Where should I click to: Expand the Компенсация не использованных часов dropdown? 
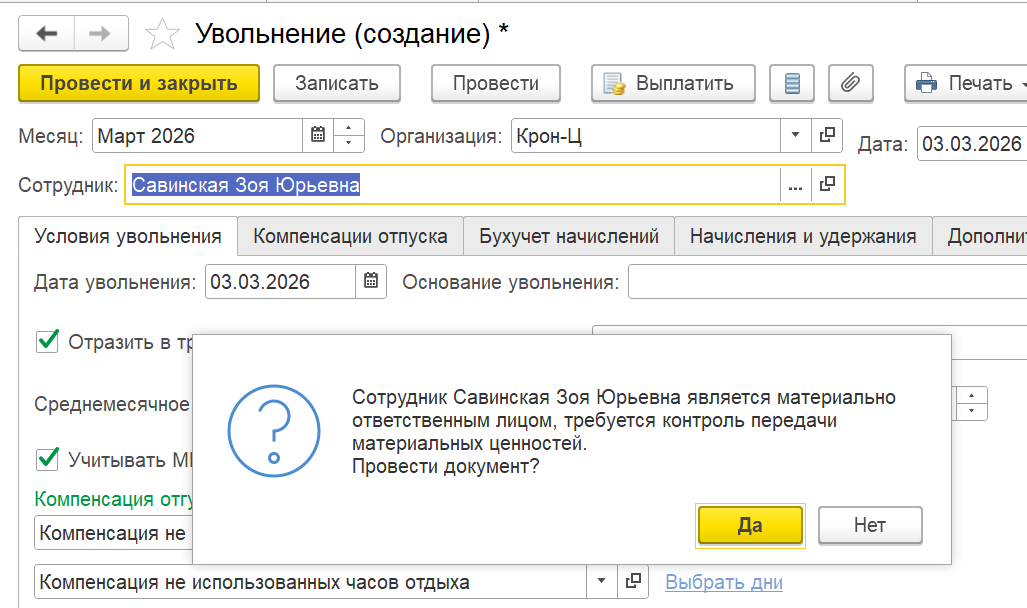[x=601, y=582]
